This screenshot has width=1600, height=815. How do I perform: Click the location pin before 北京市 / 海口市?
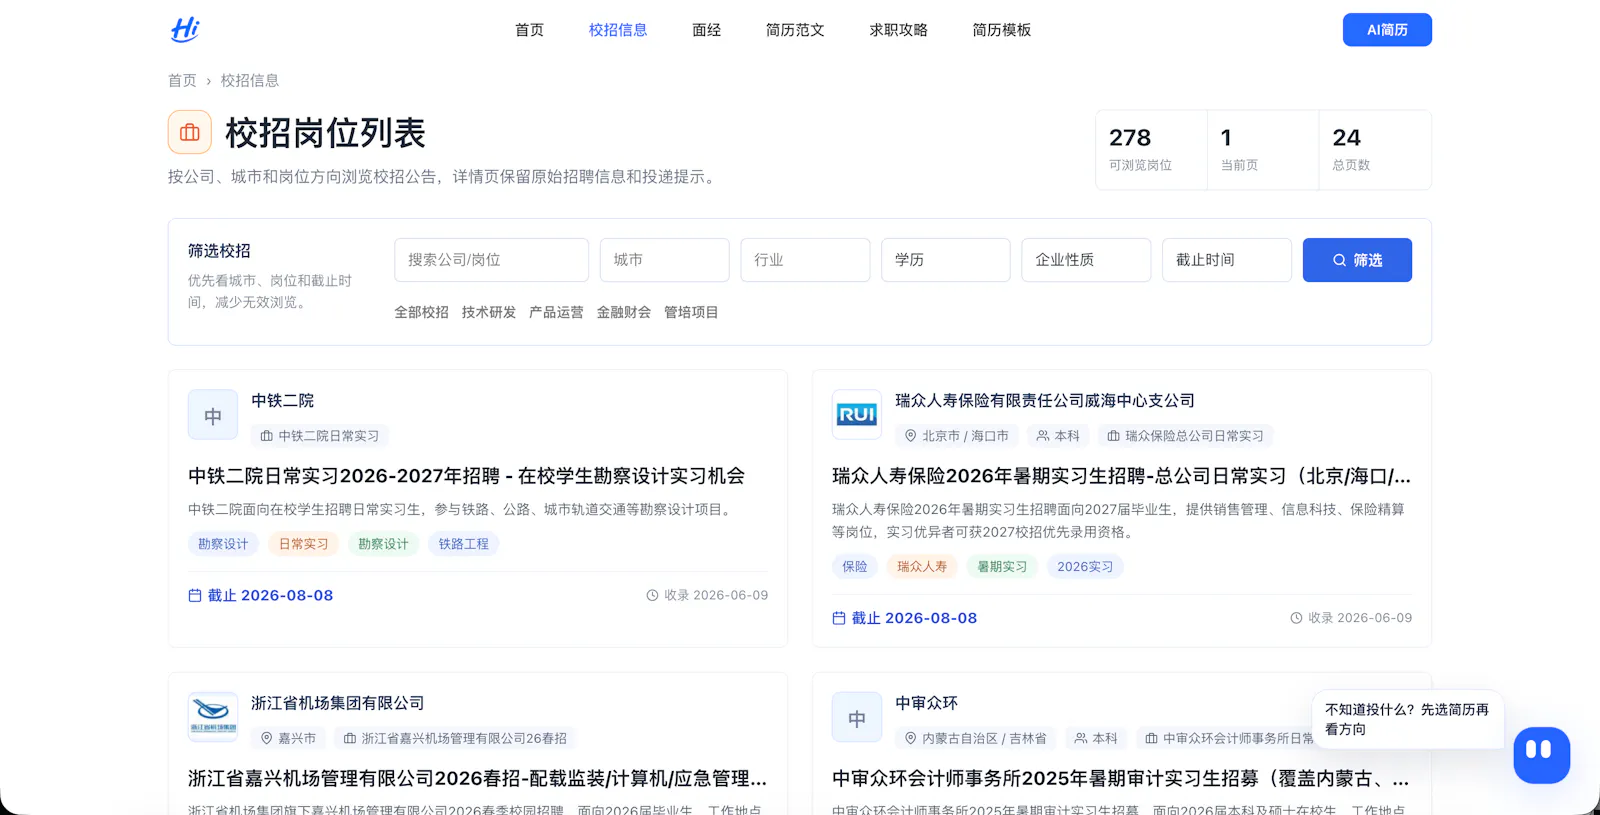pos(910,436)
